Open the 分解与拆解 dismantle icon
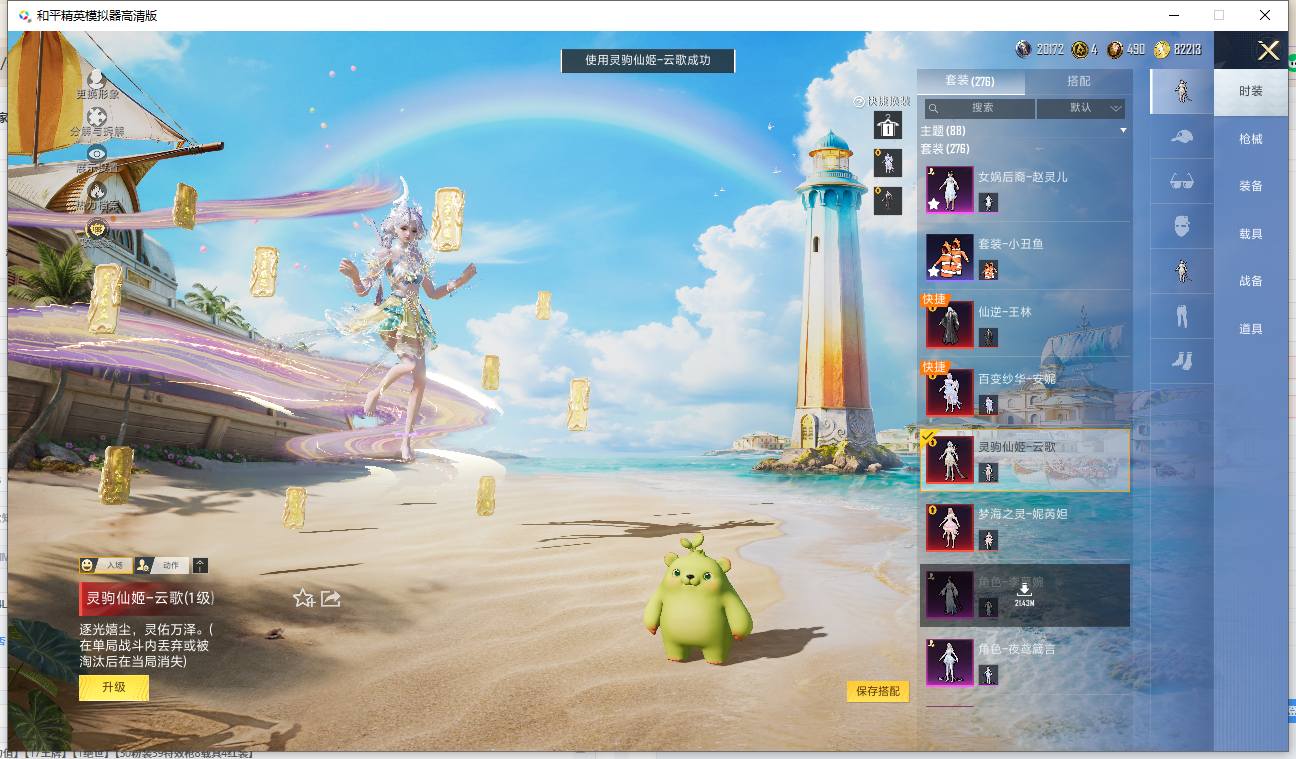Viewport: 1296px width, 759px height. tap(97, 118)
